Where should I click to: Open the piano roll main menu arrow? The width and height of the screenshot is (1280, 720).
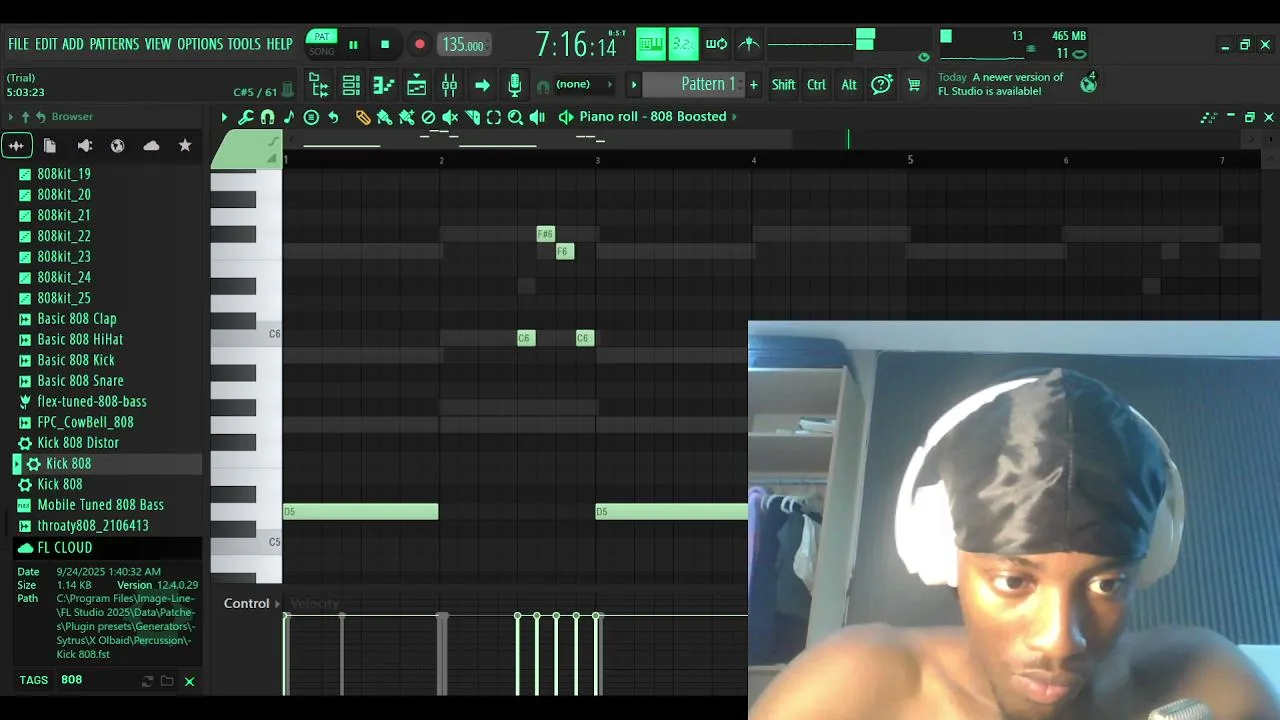[x=224, y=117]
